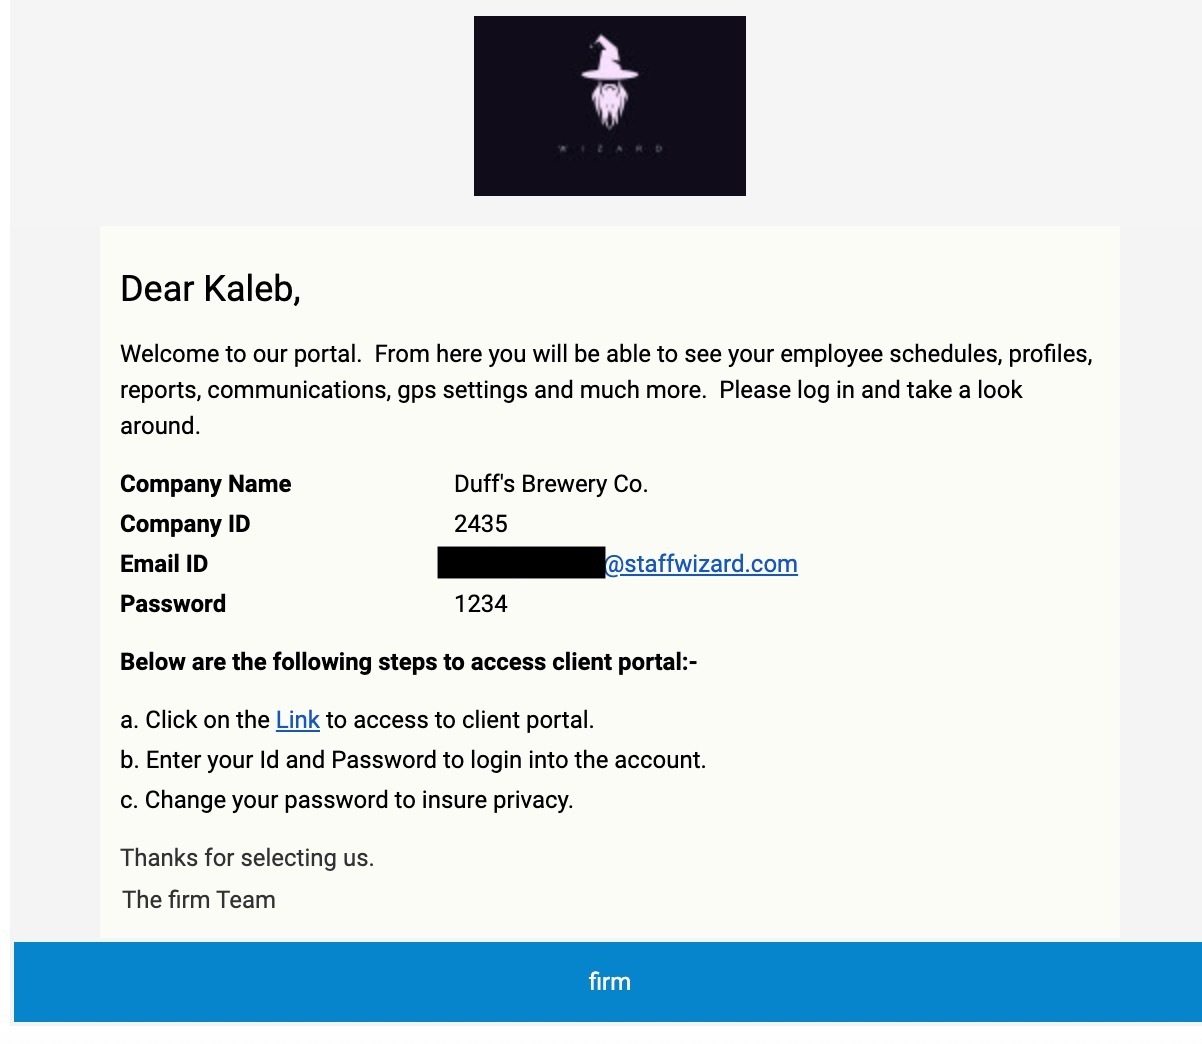
Task: Click the bold steps to access heading
Action: (x=408, y=662)
